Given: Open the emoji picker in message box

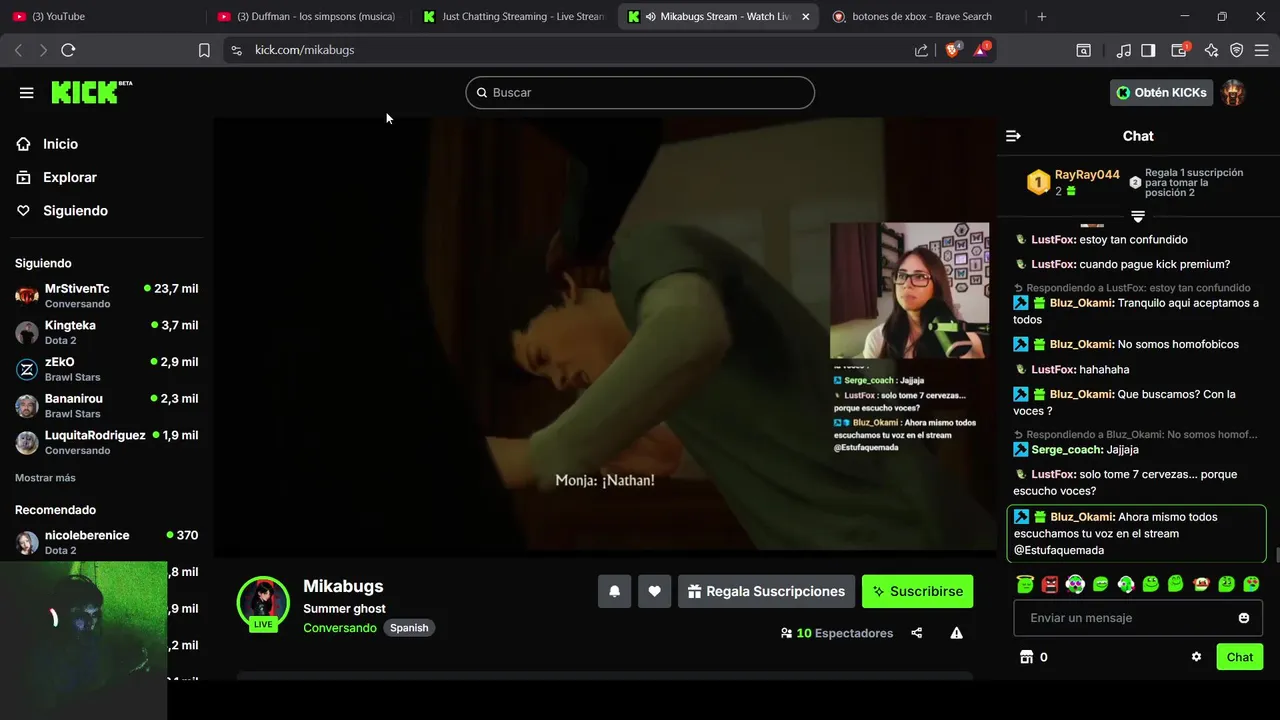Looking at the screenshot, I should 1244,618.
